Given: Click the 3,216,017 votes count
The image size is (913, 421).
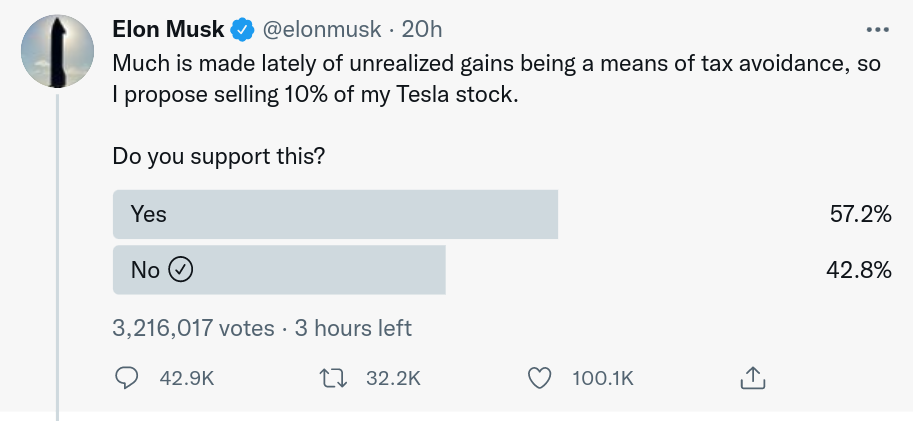Looking at the screenshot, I should tap(193, 328).
